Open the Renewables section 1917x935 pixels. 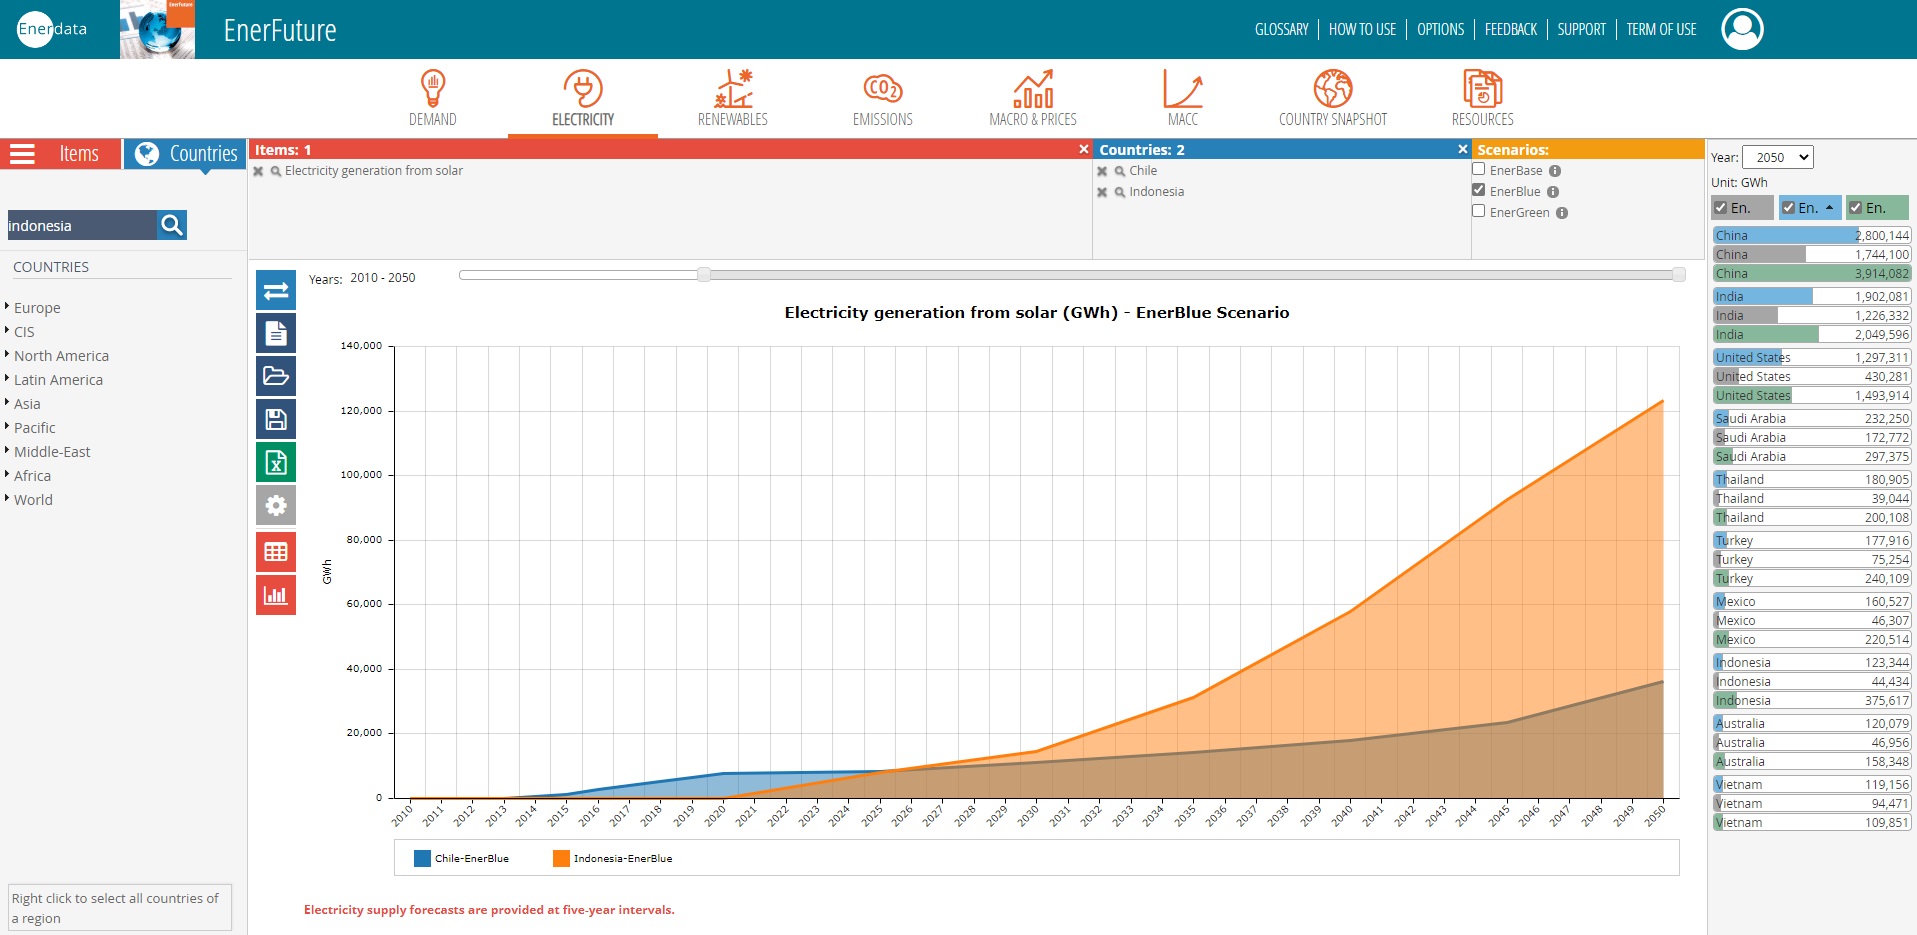tap(732, 99)
